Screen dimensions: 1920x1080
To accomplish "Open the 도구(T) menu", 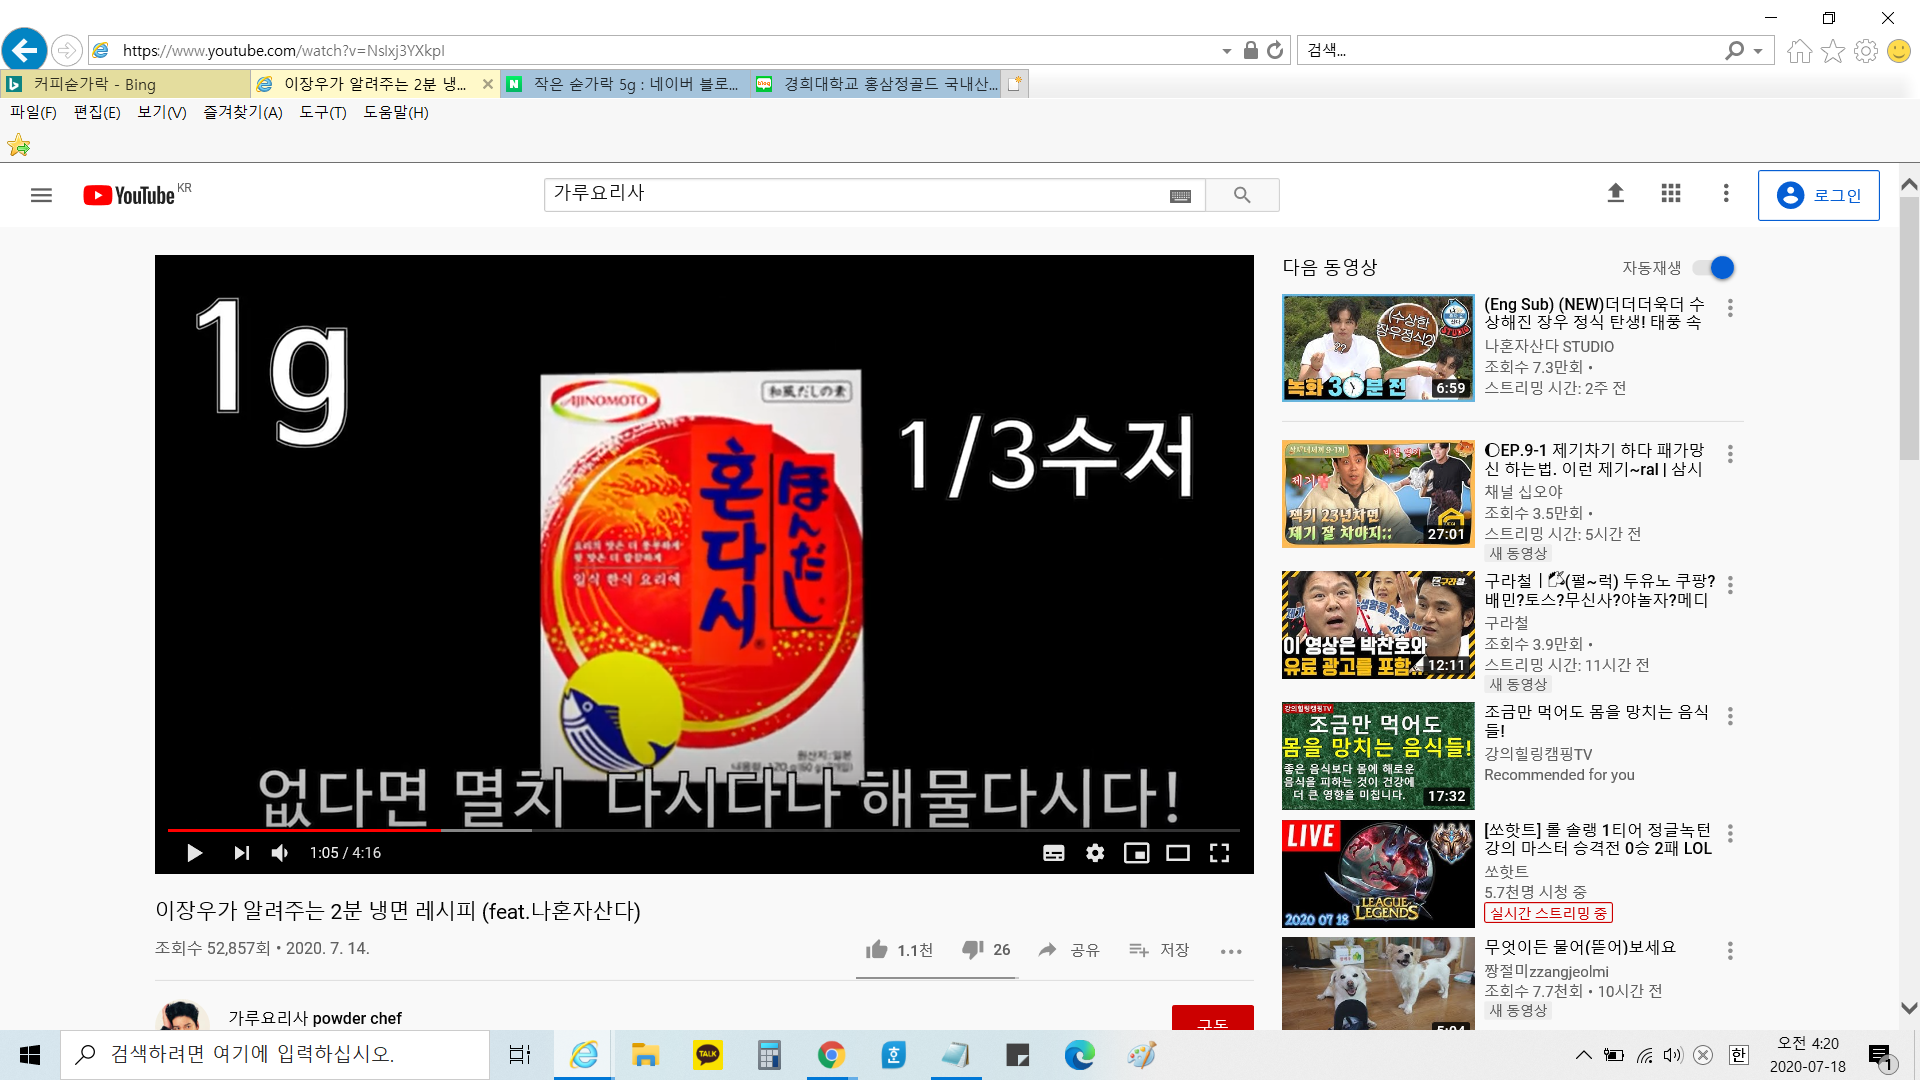I will (322, 112).
